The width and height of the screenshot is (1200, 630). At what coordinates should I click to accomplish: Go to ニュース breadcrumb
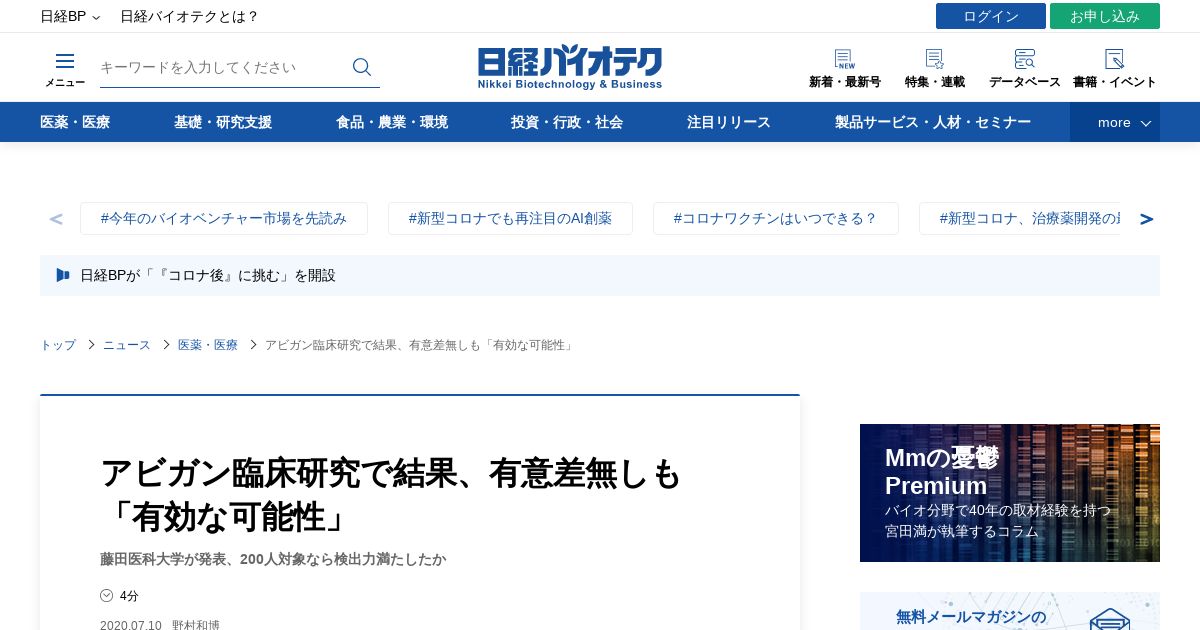[127, 345]
